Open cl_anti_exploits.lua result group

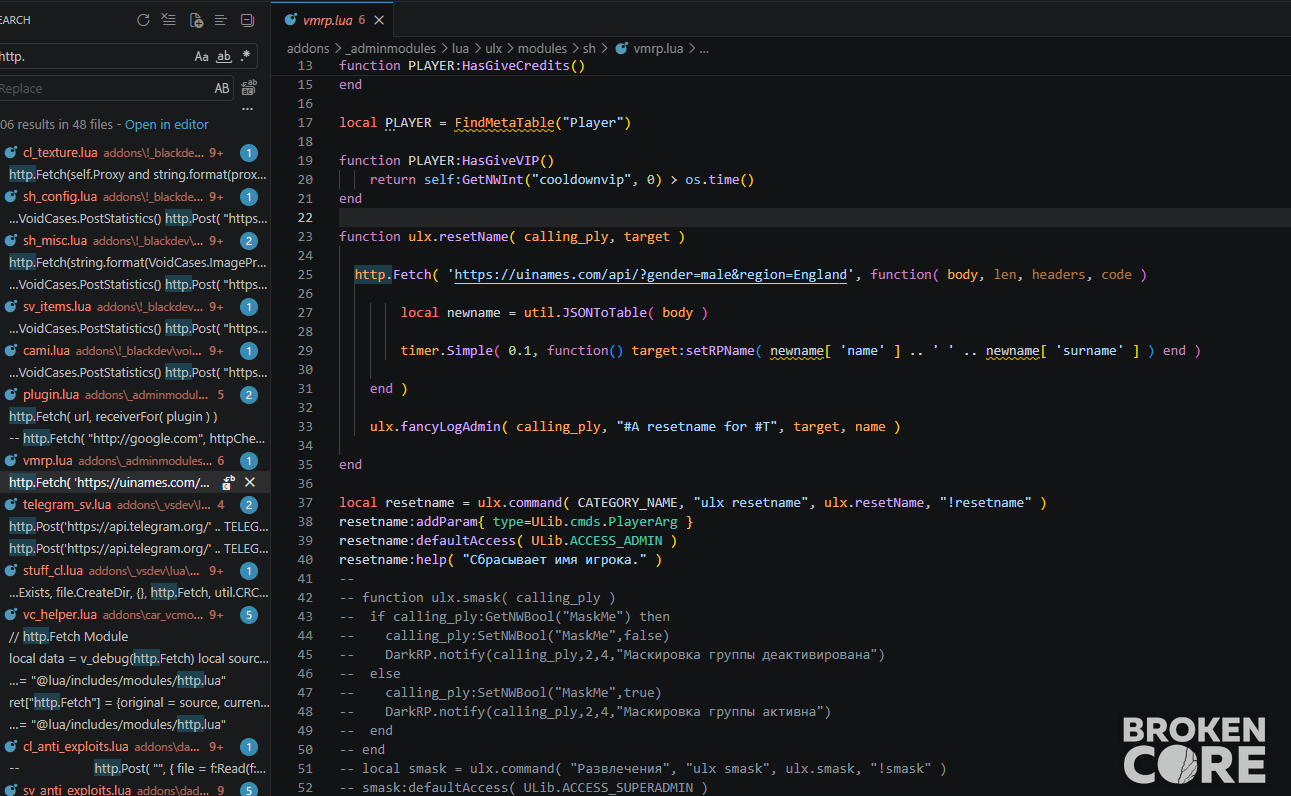pyautogui.click(x=135, y=747)
